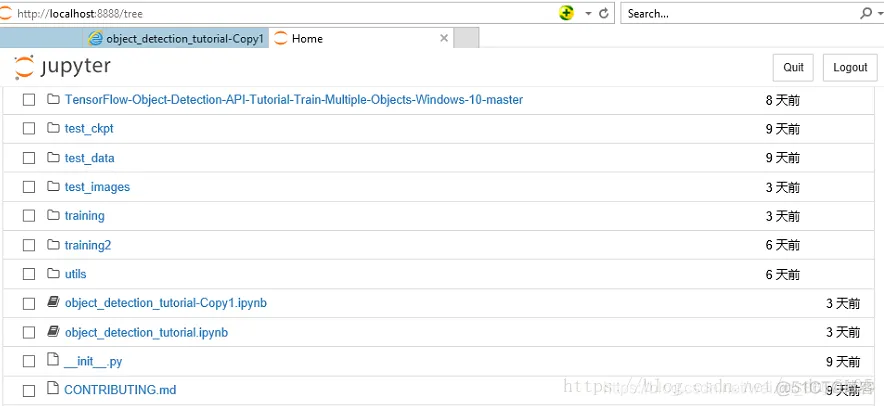Click '6 天前' timestamp of utils
The height and width of the screenshot is (406, 884).
(x=783, y=275)
